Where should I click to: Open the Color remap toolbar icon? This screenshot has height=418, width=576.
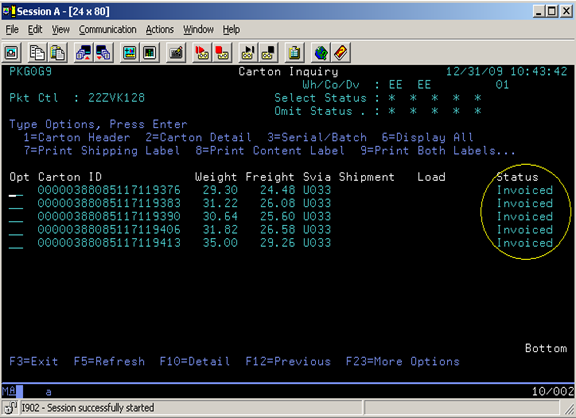tap(150, 53)
